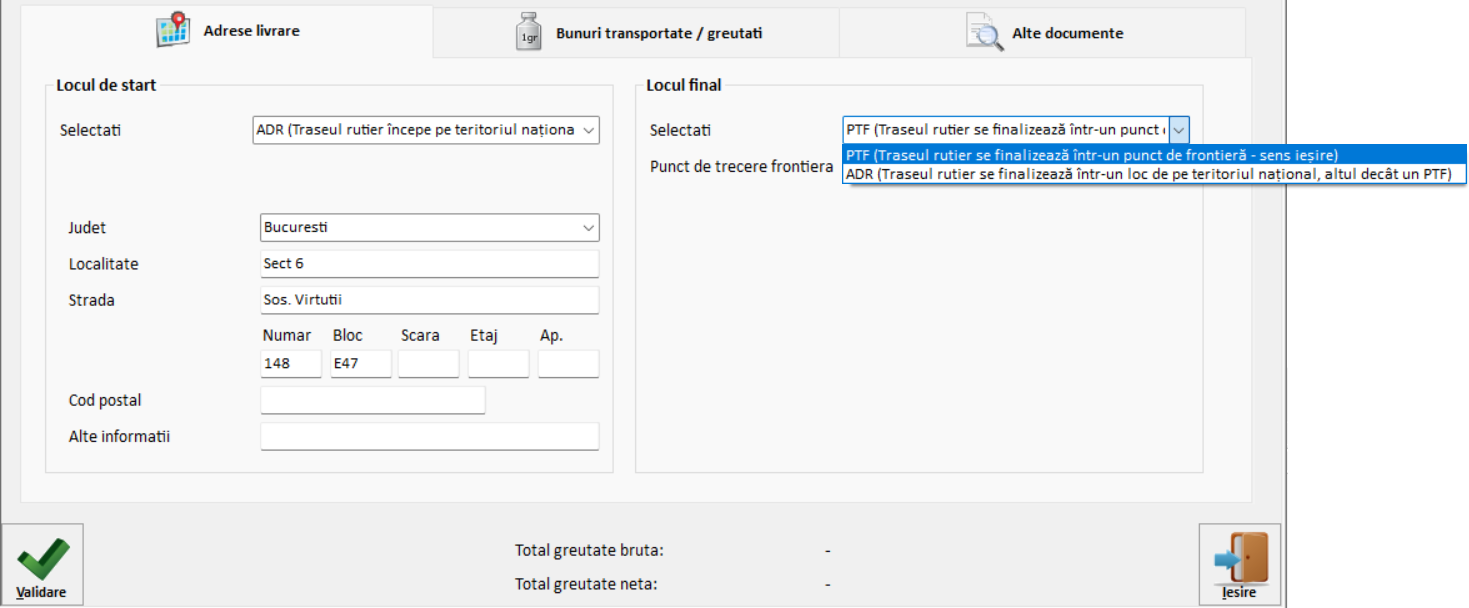Click Strada field with Sos. Virtutii
Image resolution: width=1469 pixels, height=608 pixels.
(430, 300)
